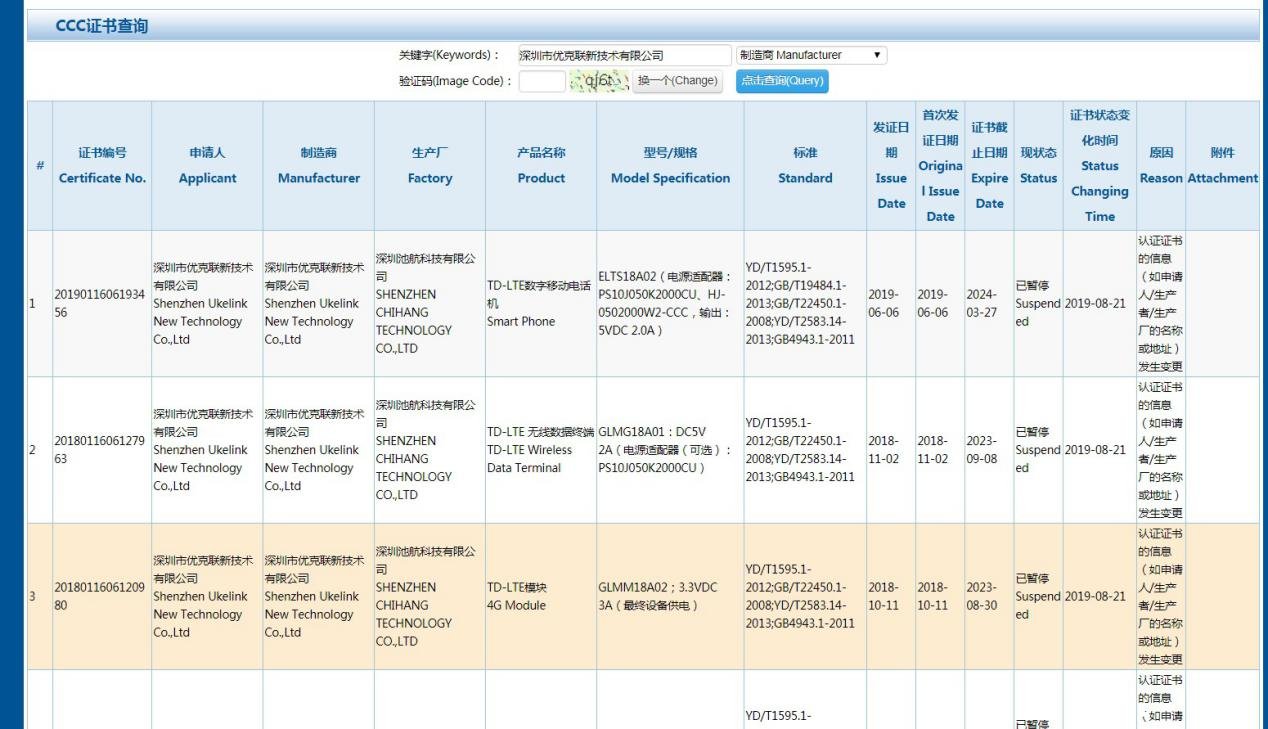The width and height of the screenshot is (1268, 729).
Task: Click the Attachment column header
Action: pyautogui.click(x=1222, y=166)
